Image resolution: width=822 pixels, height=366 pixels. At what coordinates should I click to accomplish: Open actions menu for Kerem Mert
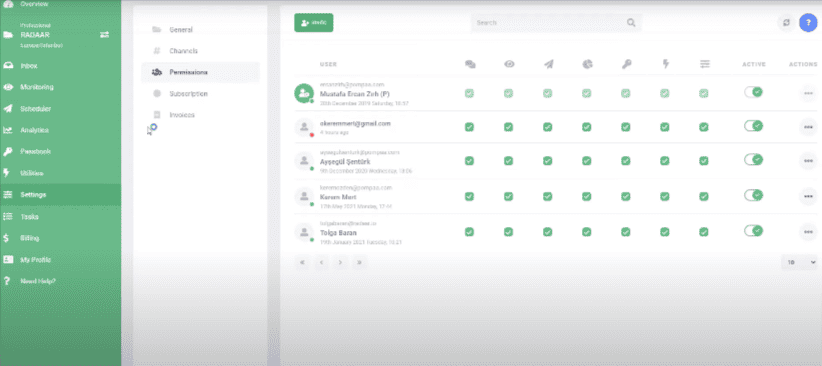(808, 196)
